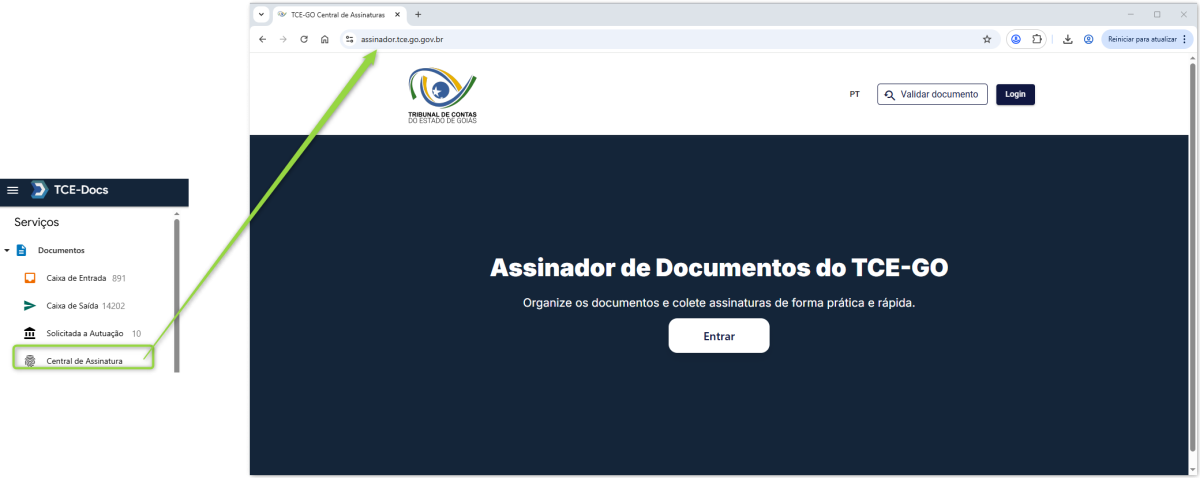This screenshot has width=1200, height=478.
Task: Go forward in browser history
Action: click(x=283, y=39)
